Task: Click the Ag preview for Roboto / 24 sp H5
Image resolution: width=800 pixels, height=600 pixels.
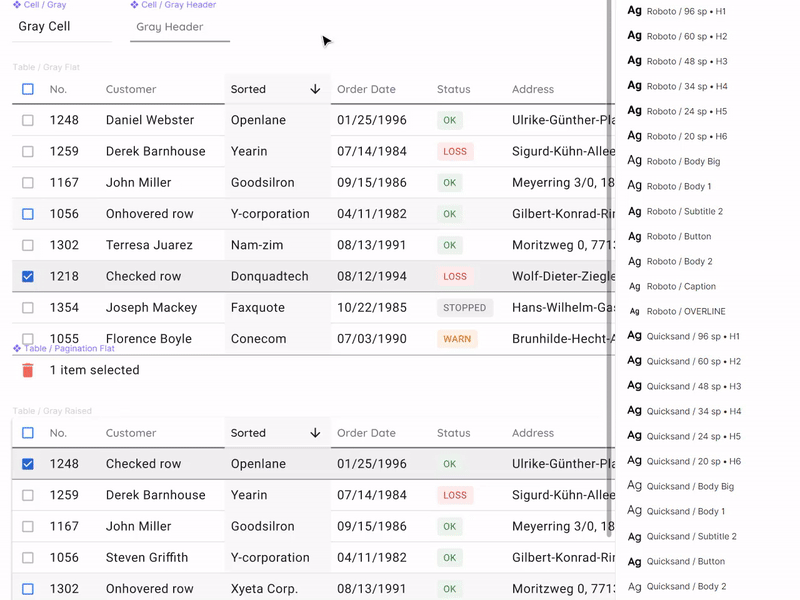Action: pyautogui.click(x=634, y=111)
